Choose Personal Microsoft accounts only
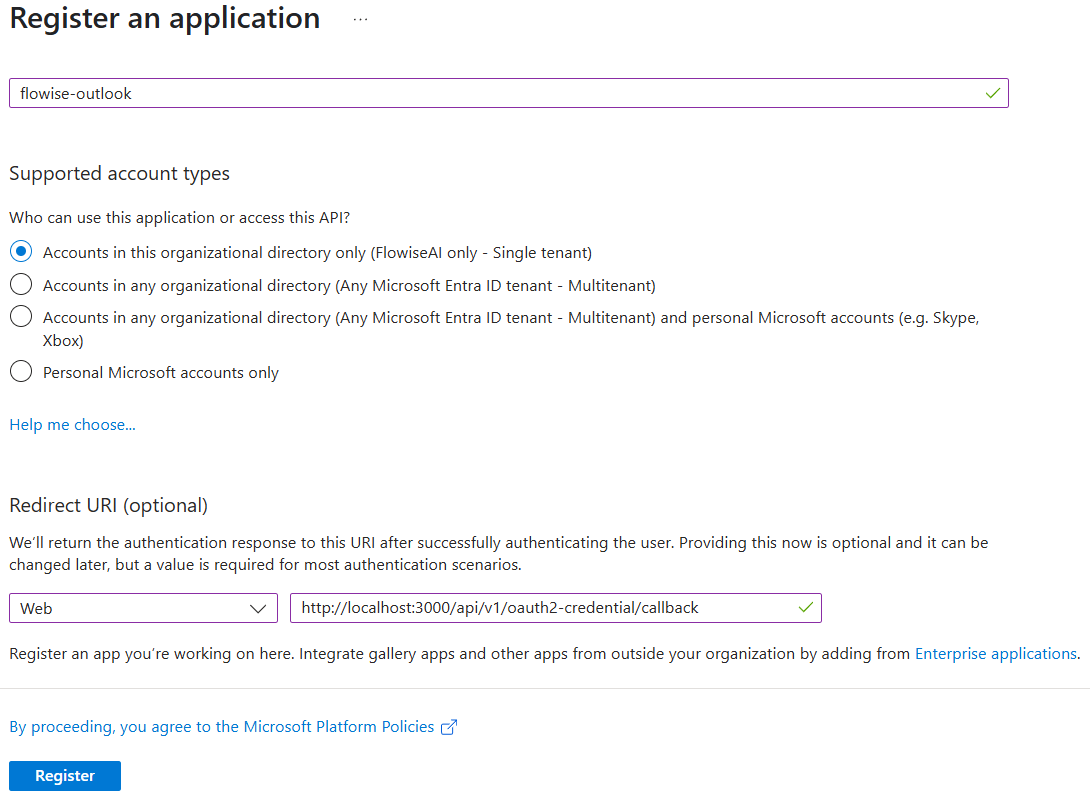Screen dimensions: 1090x798 [x=21, y=372]
